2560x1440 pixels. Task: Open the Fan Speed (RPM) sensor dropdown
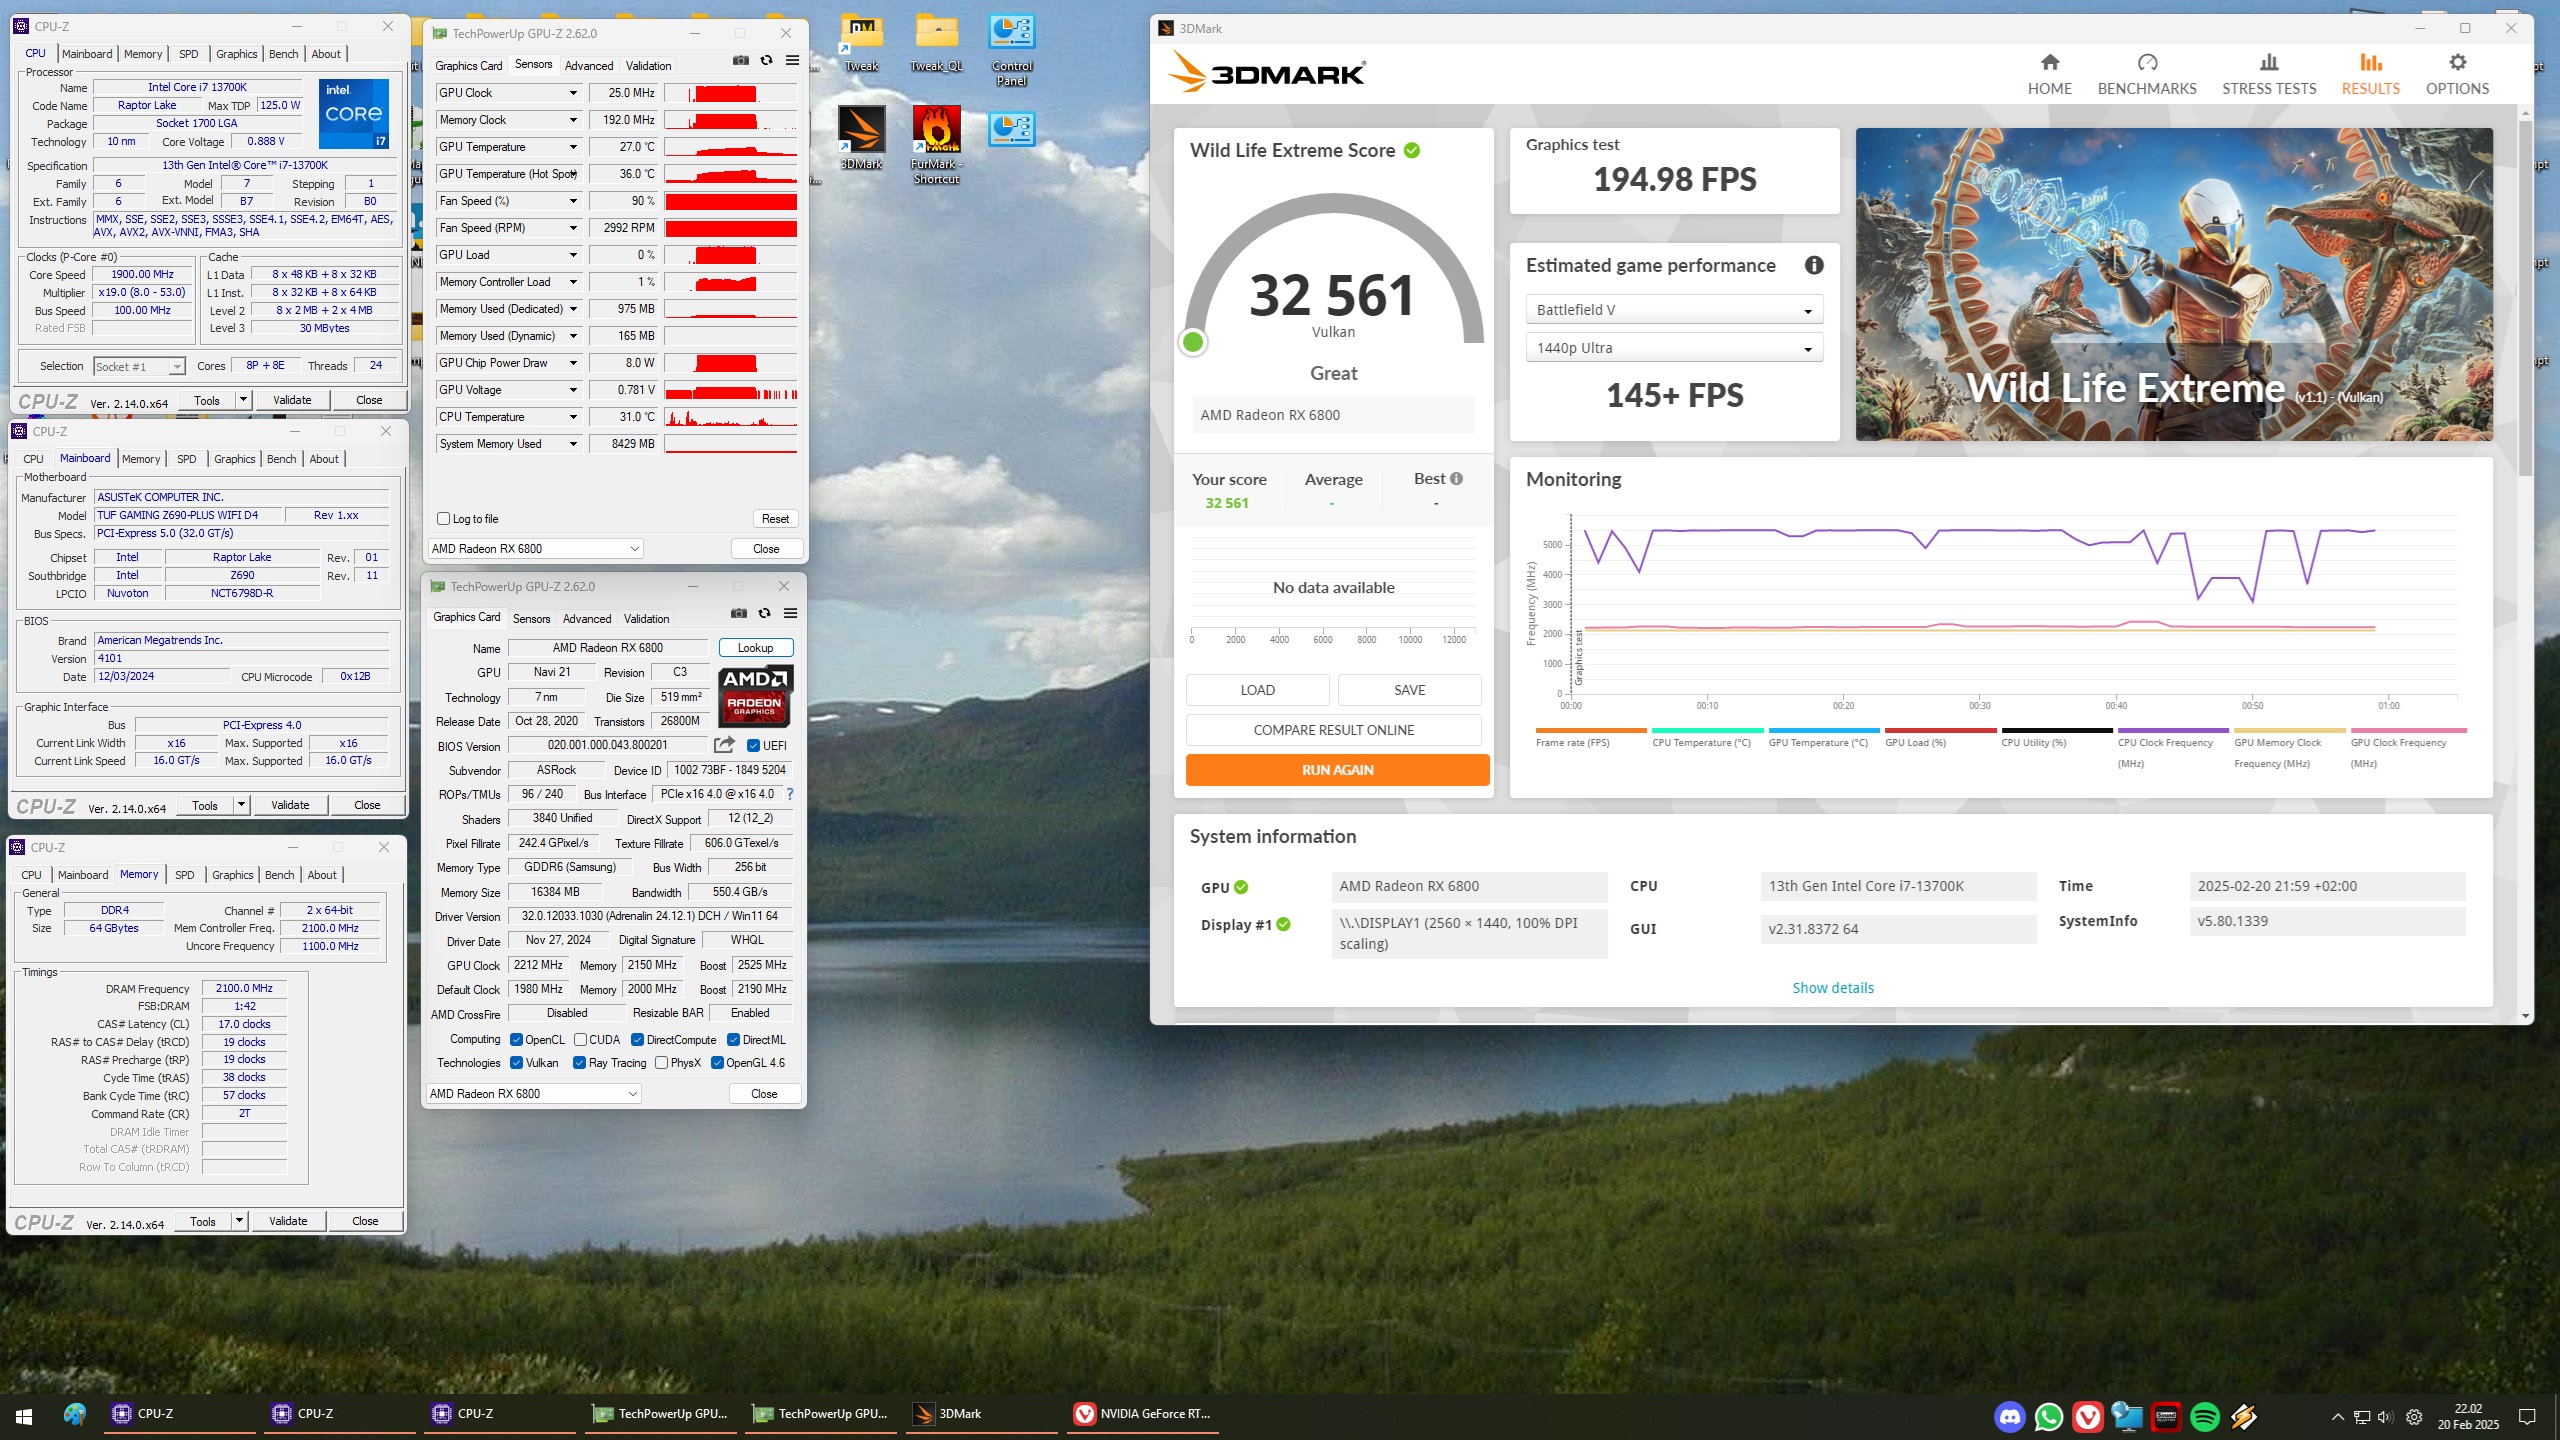tap(573, 228)
